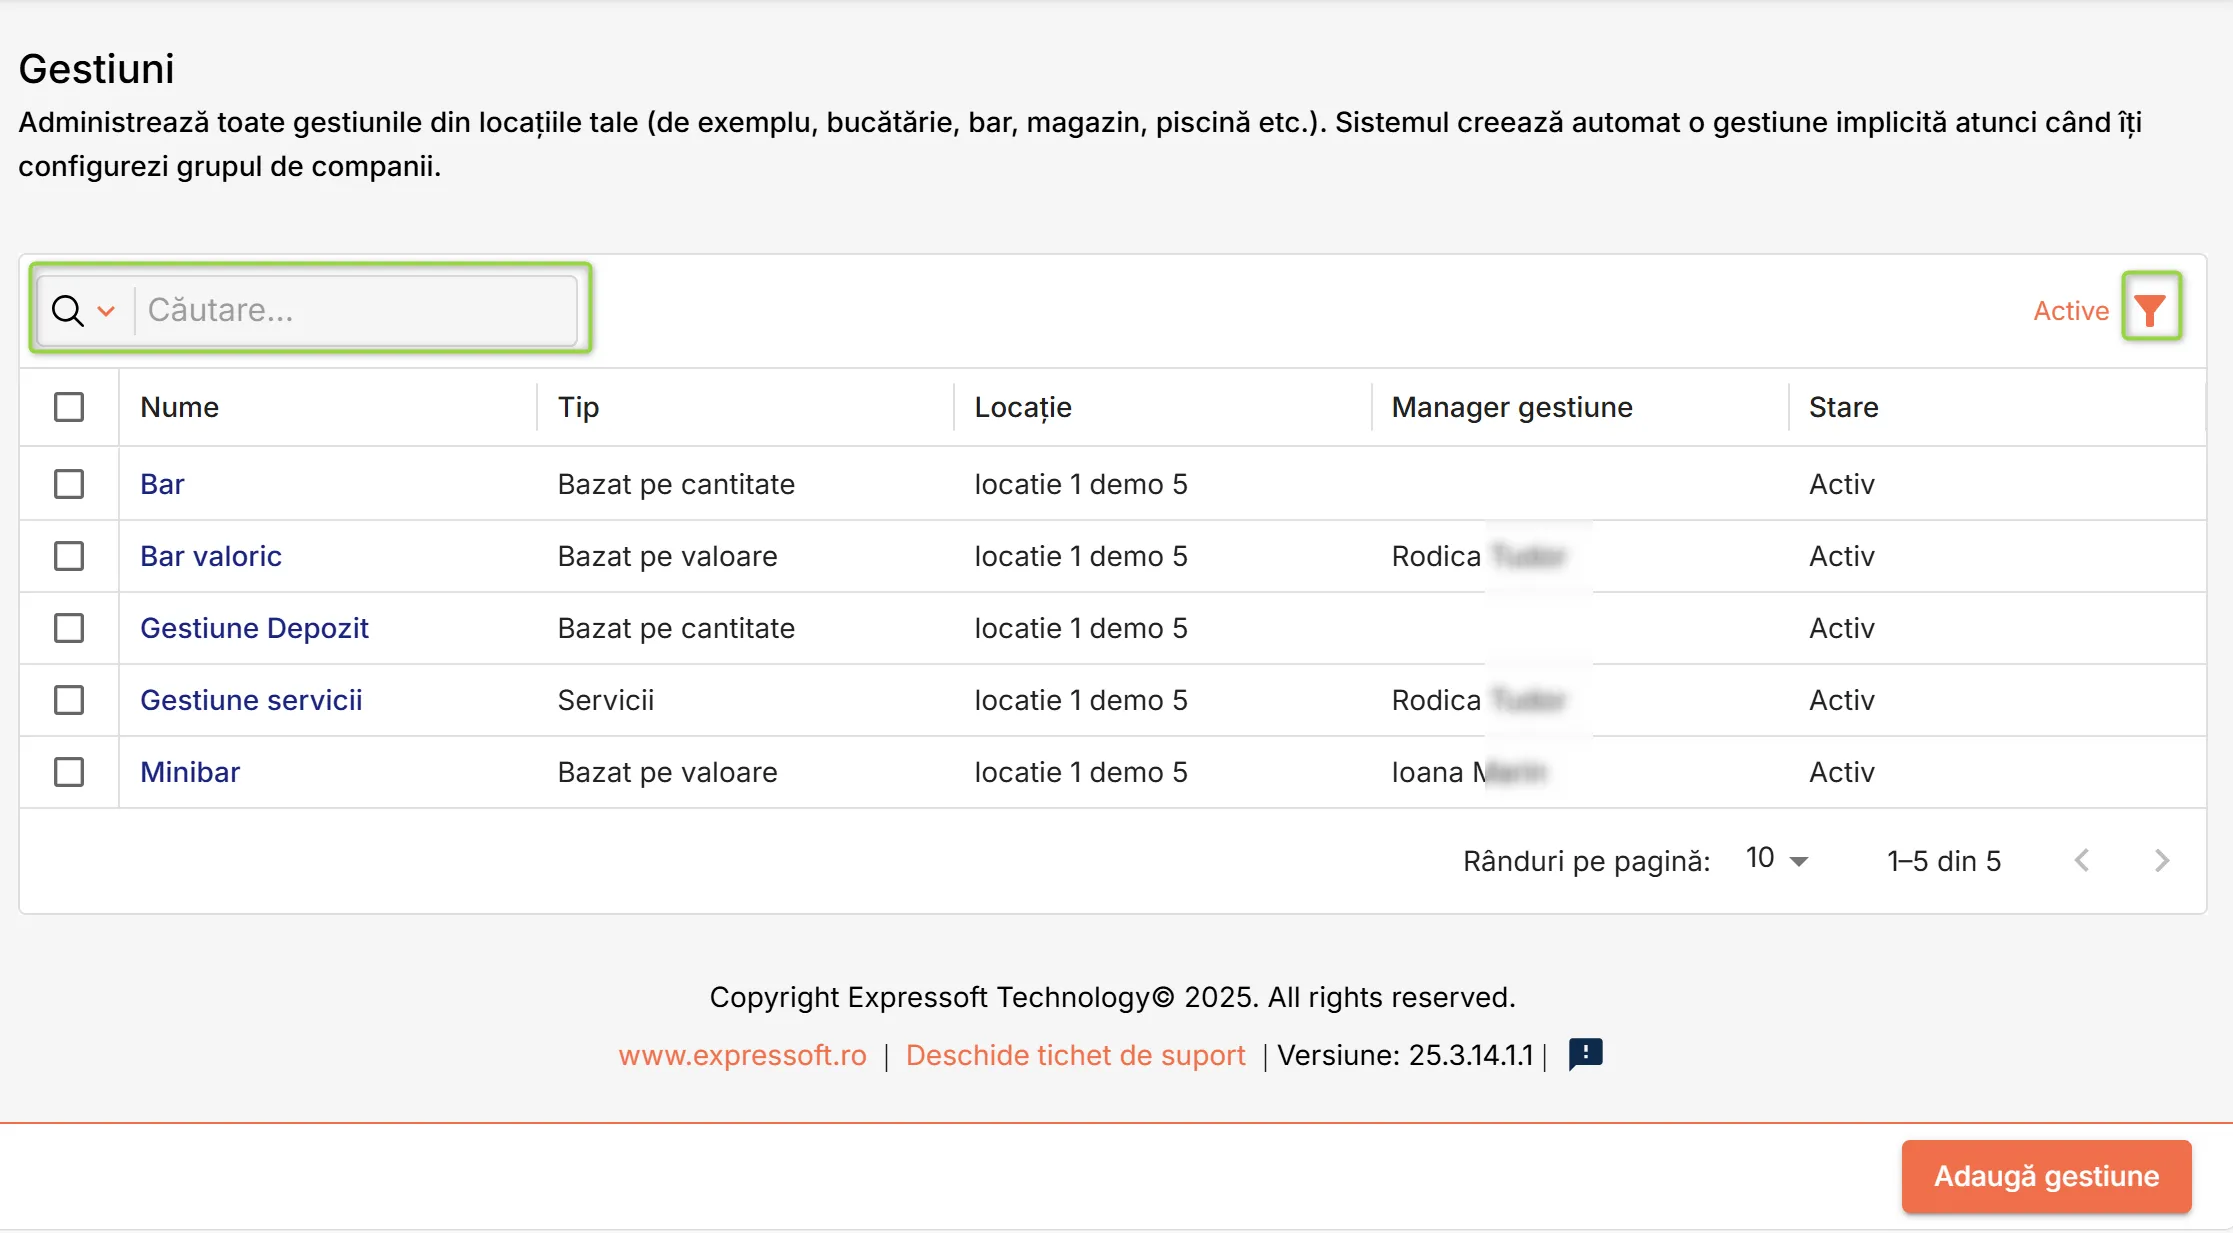Open the Gestiune Depozit link
This screenshot has width=2233, height=1233.
[254, 628]
